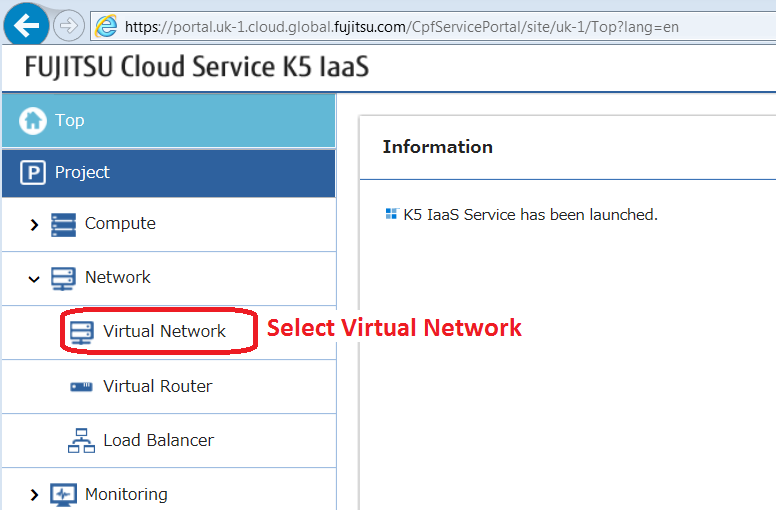Viewport: 776px width, 510px height.
Task: Select the Project menu header
Action: point(169,173)
